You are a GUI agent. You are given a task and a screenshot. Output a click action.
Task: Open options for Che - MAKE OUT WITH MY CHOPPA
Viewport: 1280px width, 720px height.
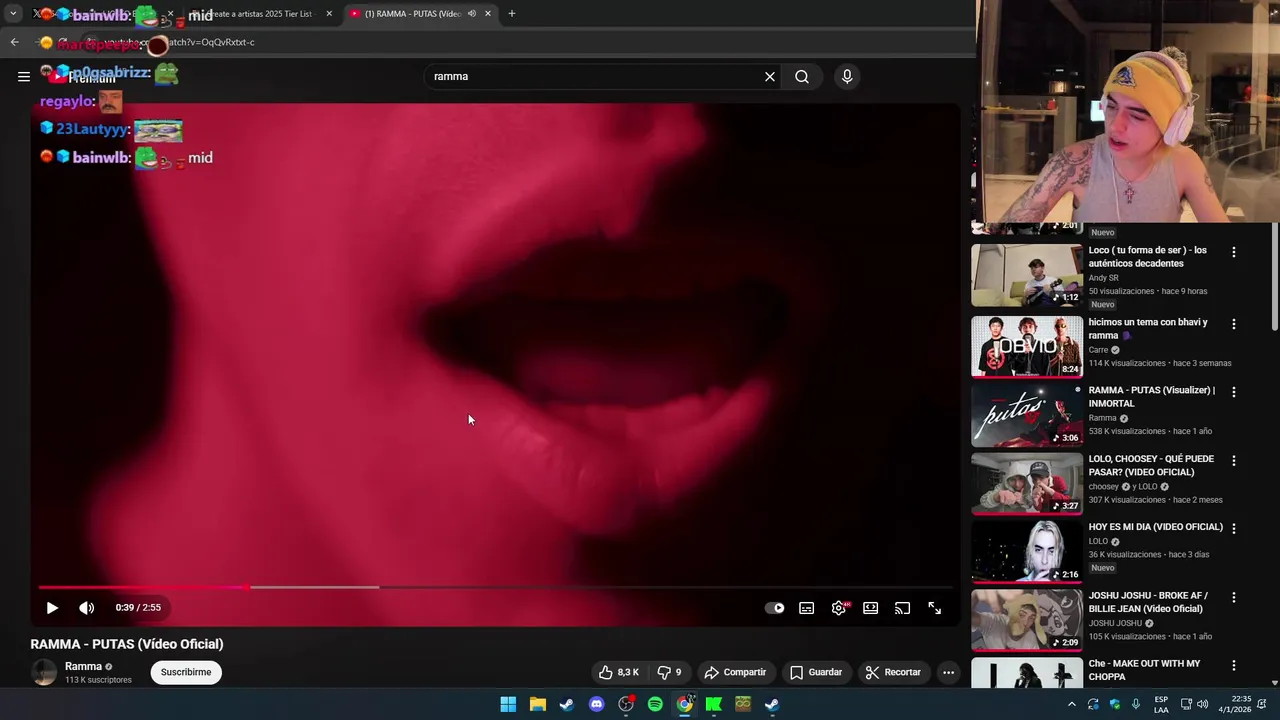pyautogui.click(x=1234, y=665)
